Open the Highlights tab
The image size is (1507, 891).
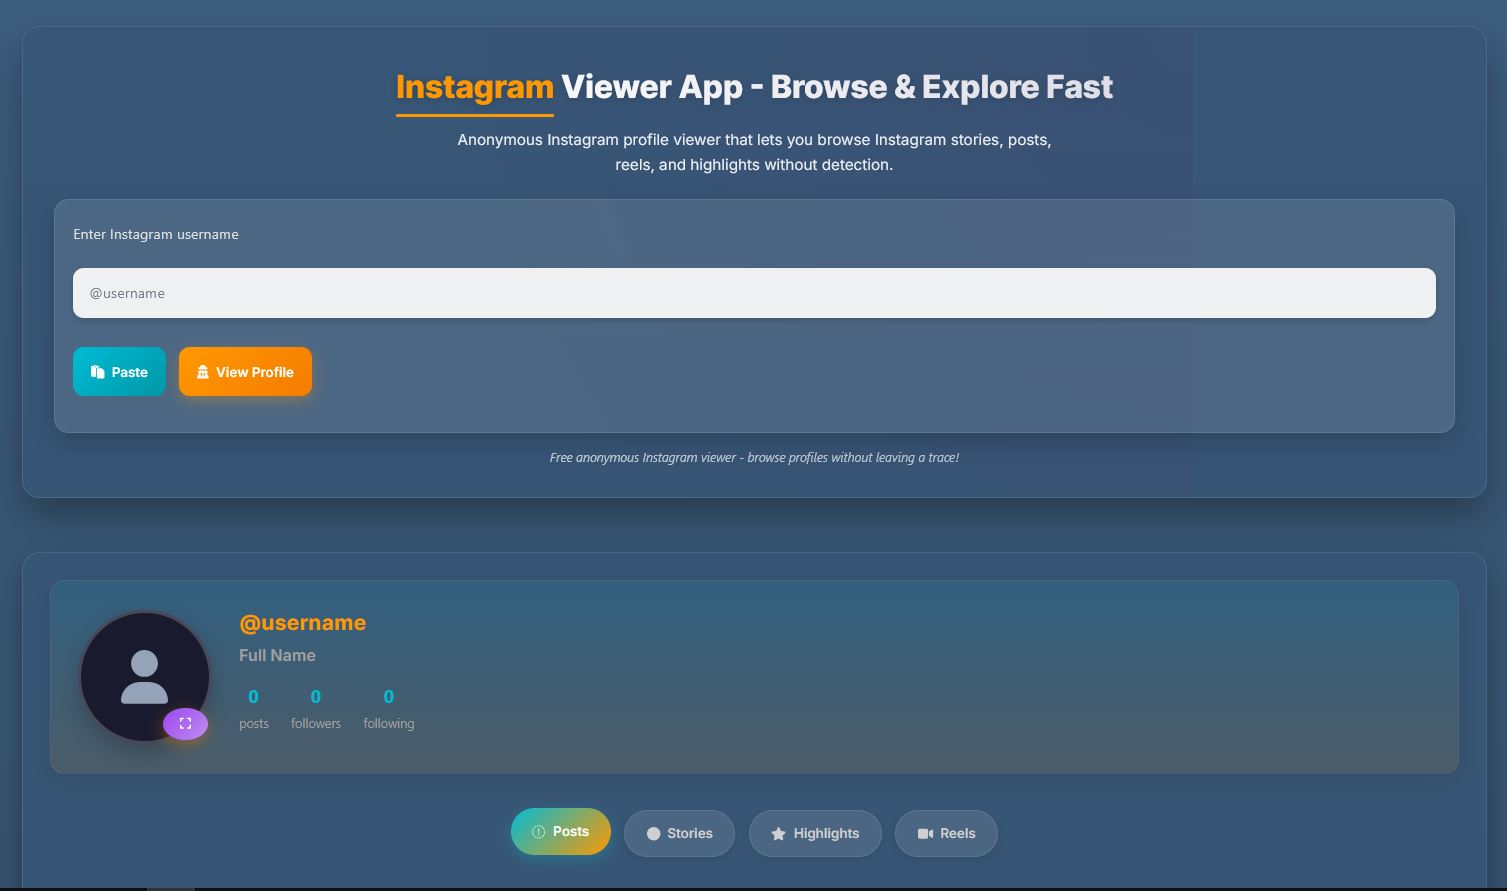click(x=815, y=833)
